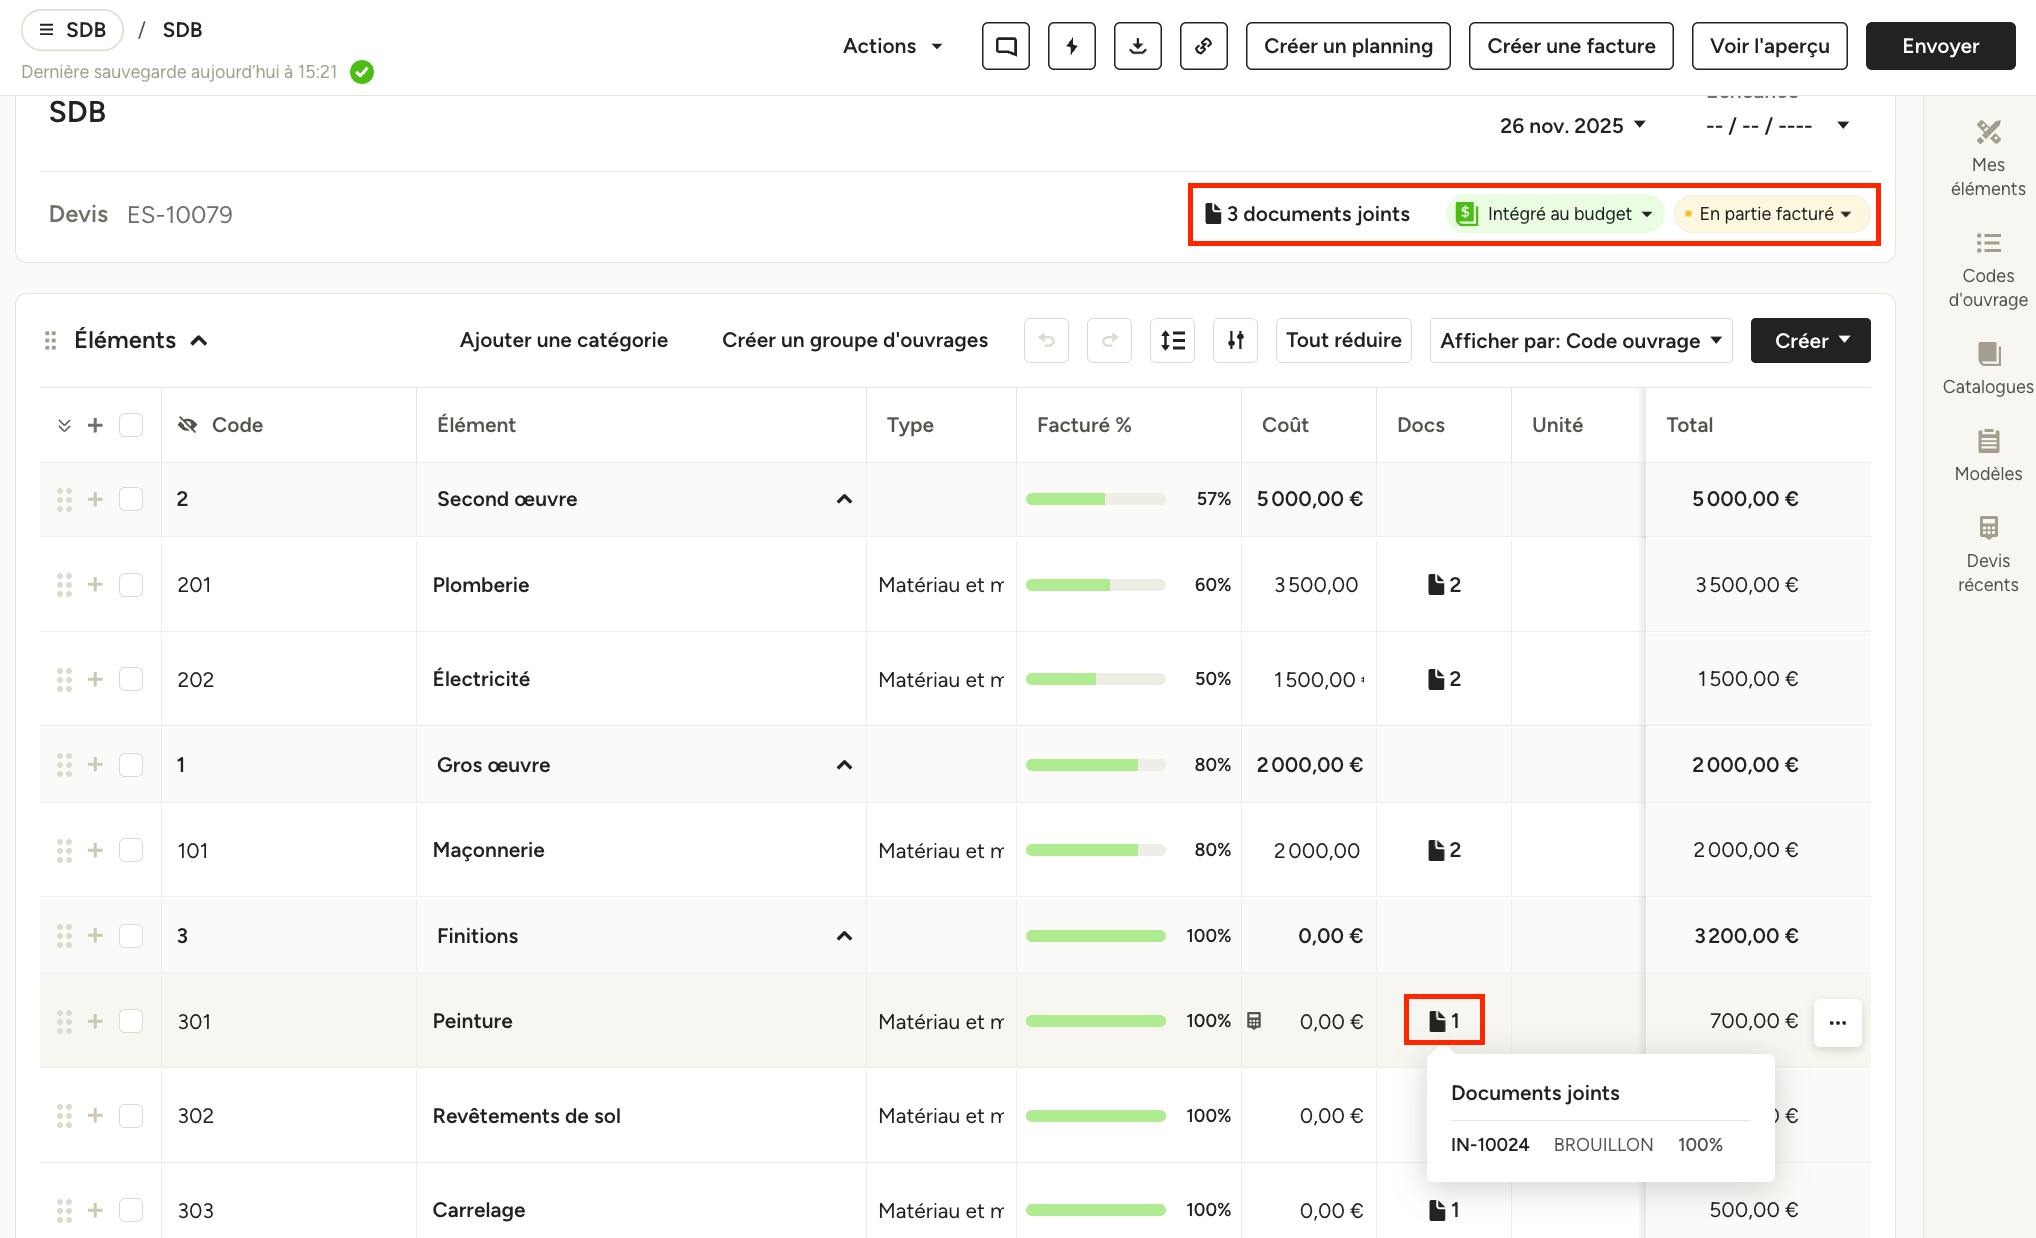Click the plus icon in table header
This screenshot has width=2036, height=1238.
coord(95,425)
